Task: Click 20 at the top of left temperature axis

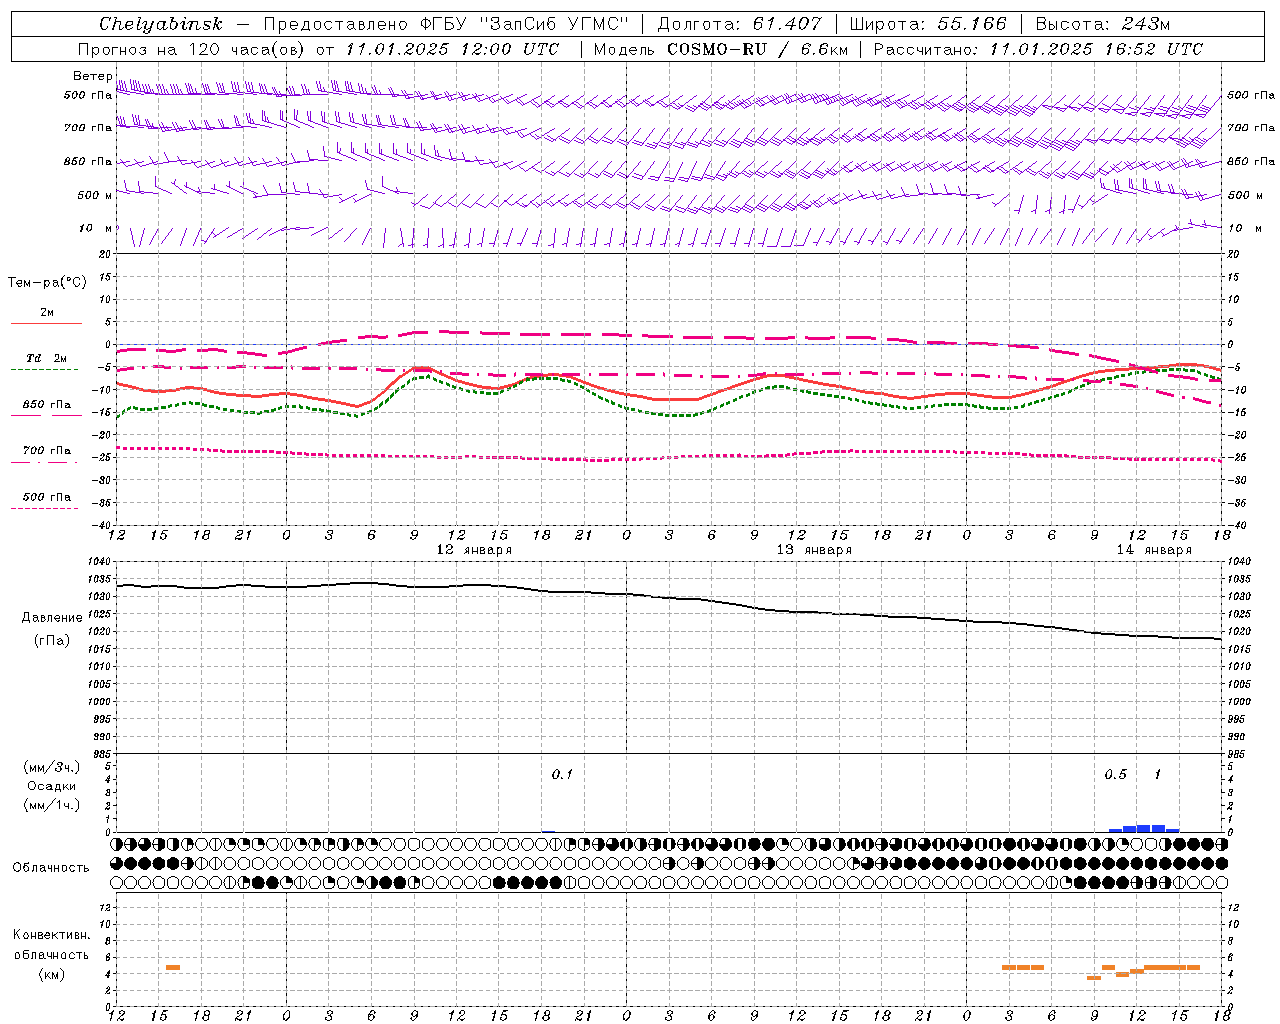Action: tap(106, 255)
